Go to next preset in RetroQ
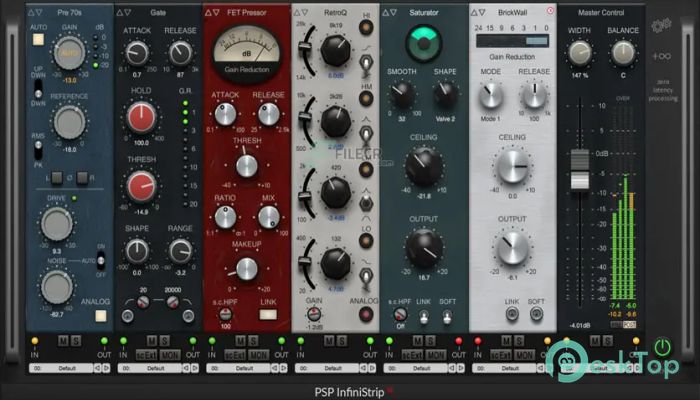The width and height of the screenshot is (700, 400). [372, 368]
